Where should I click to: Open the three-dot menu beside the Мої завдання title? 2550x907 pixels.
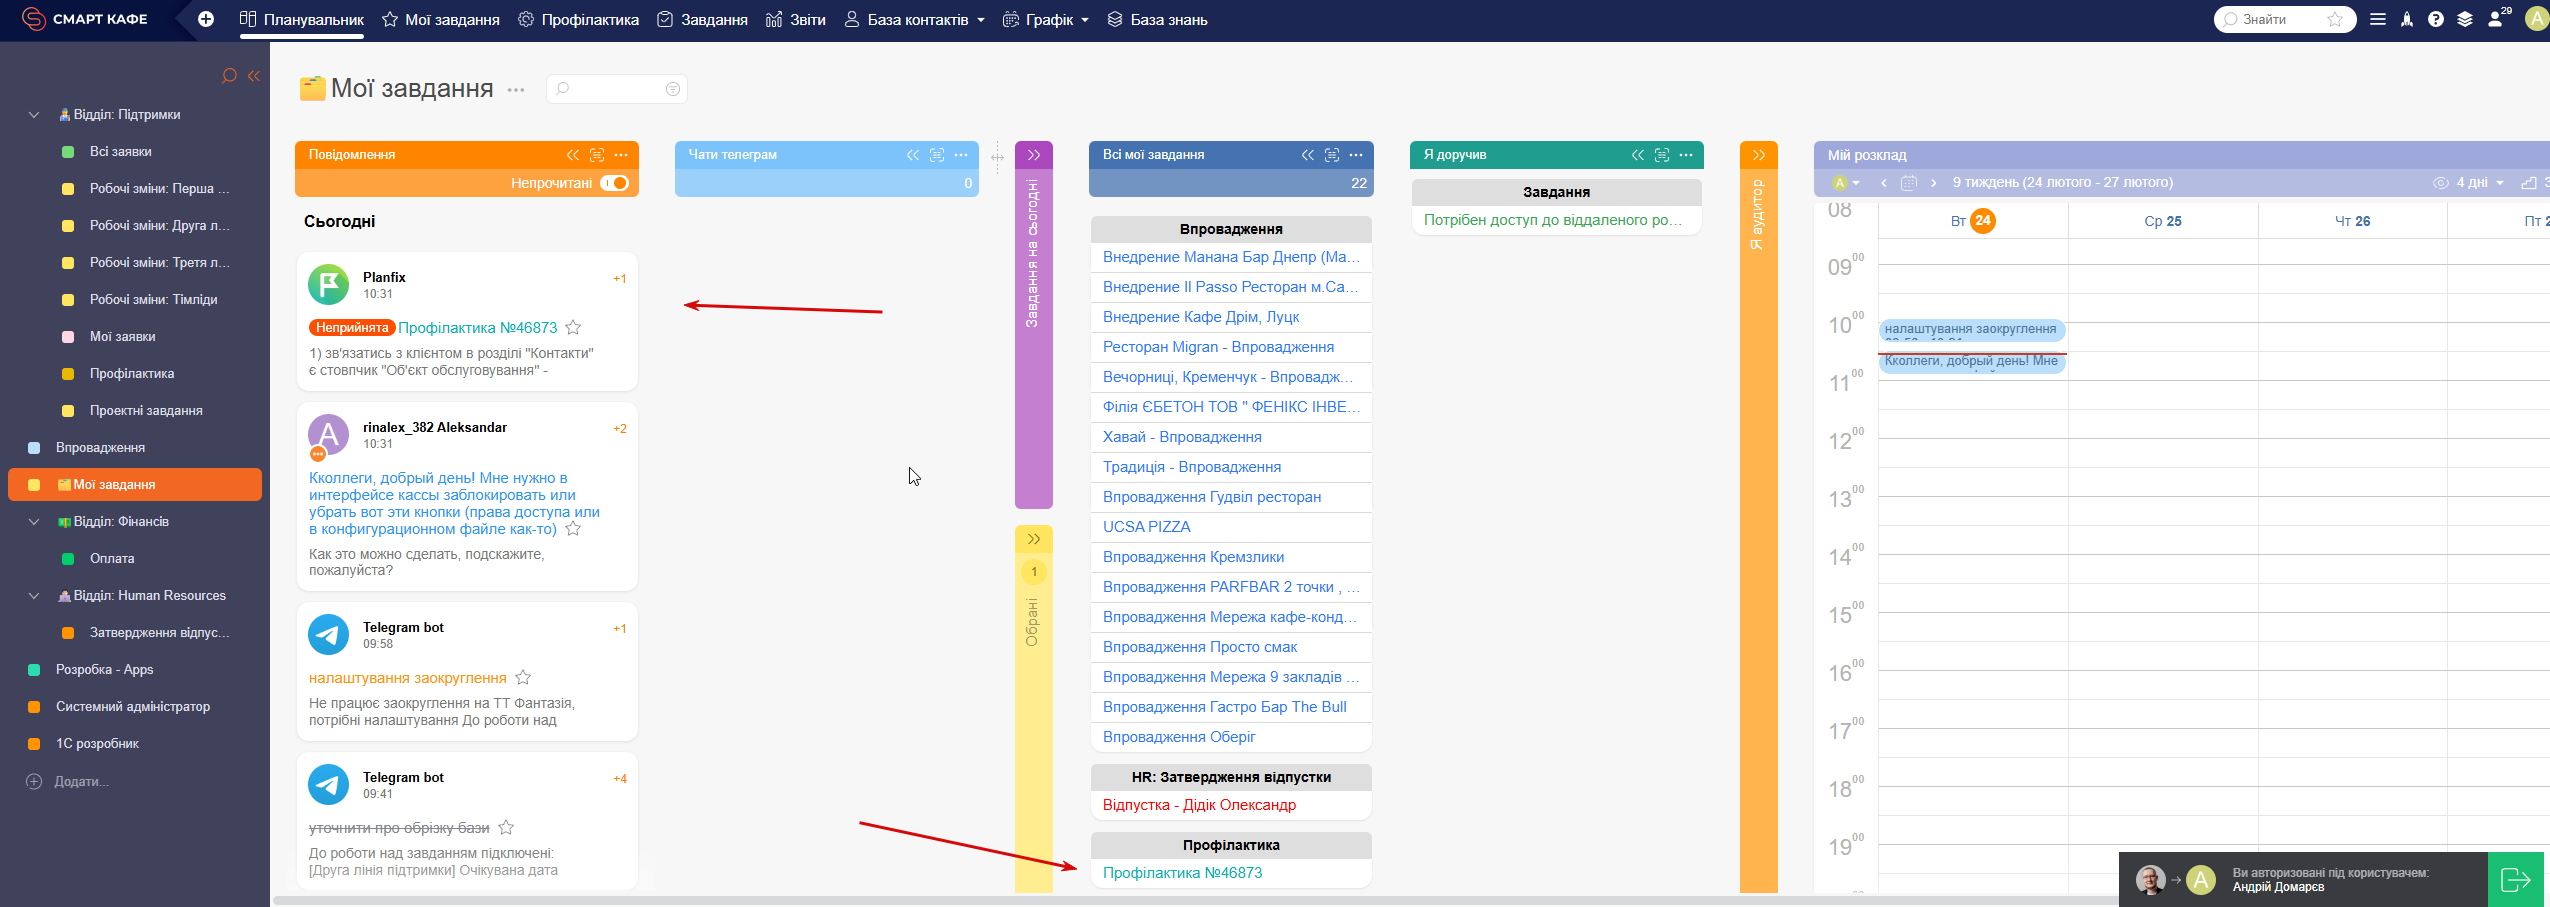tap(516, 89)
